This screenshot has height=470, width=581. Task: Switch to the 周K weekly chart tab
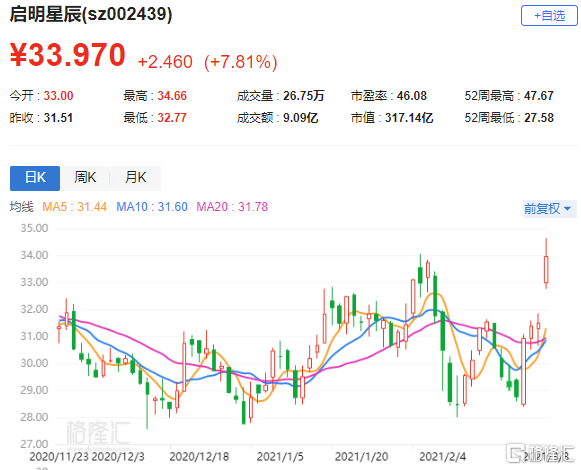pyautogui.click(x=85, y=178)
